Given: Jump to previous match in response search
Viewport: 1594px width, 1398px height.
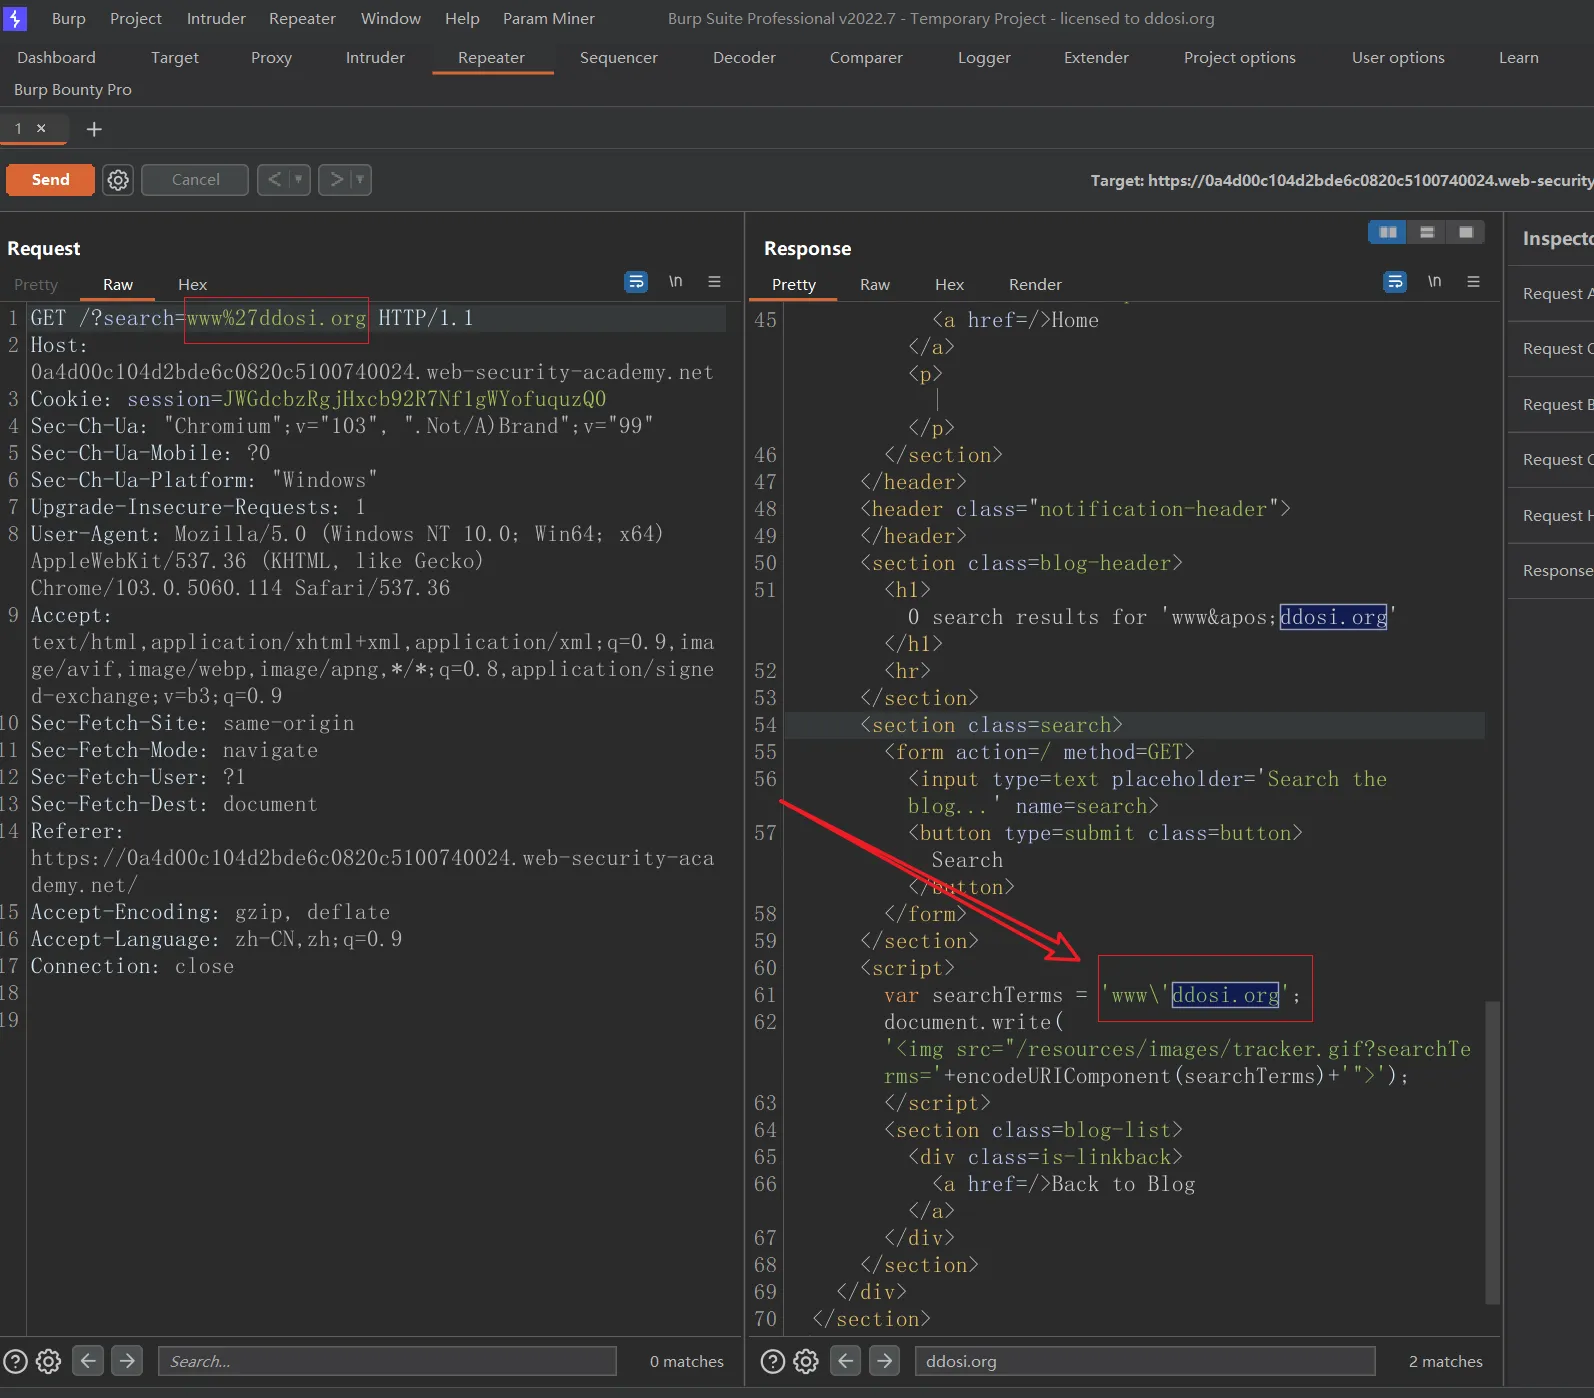Looking at the screenshot, I should point(846,1361).
